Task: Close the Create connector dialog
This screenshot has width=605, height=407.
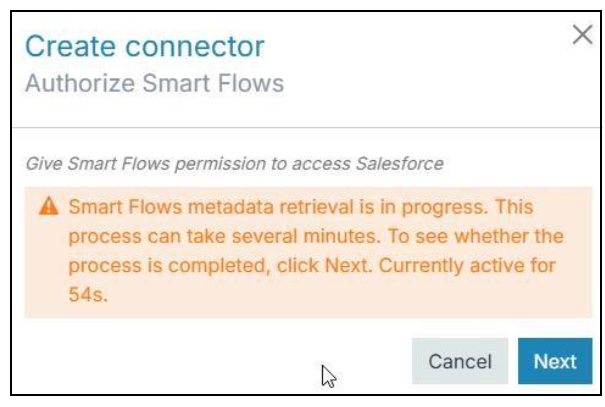Action: pyautogui.click(x=582, y=36)
